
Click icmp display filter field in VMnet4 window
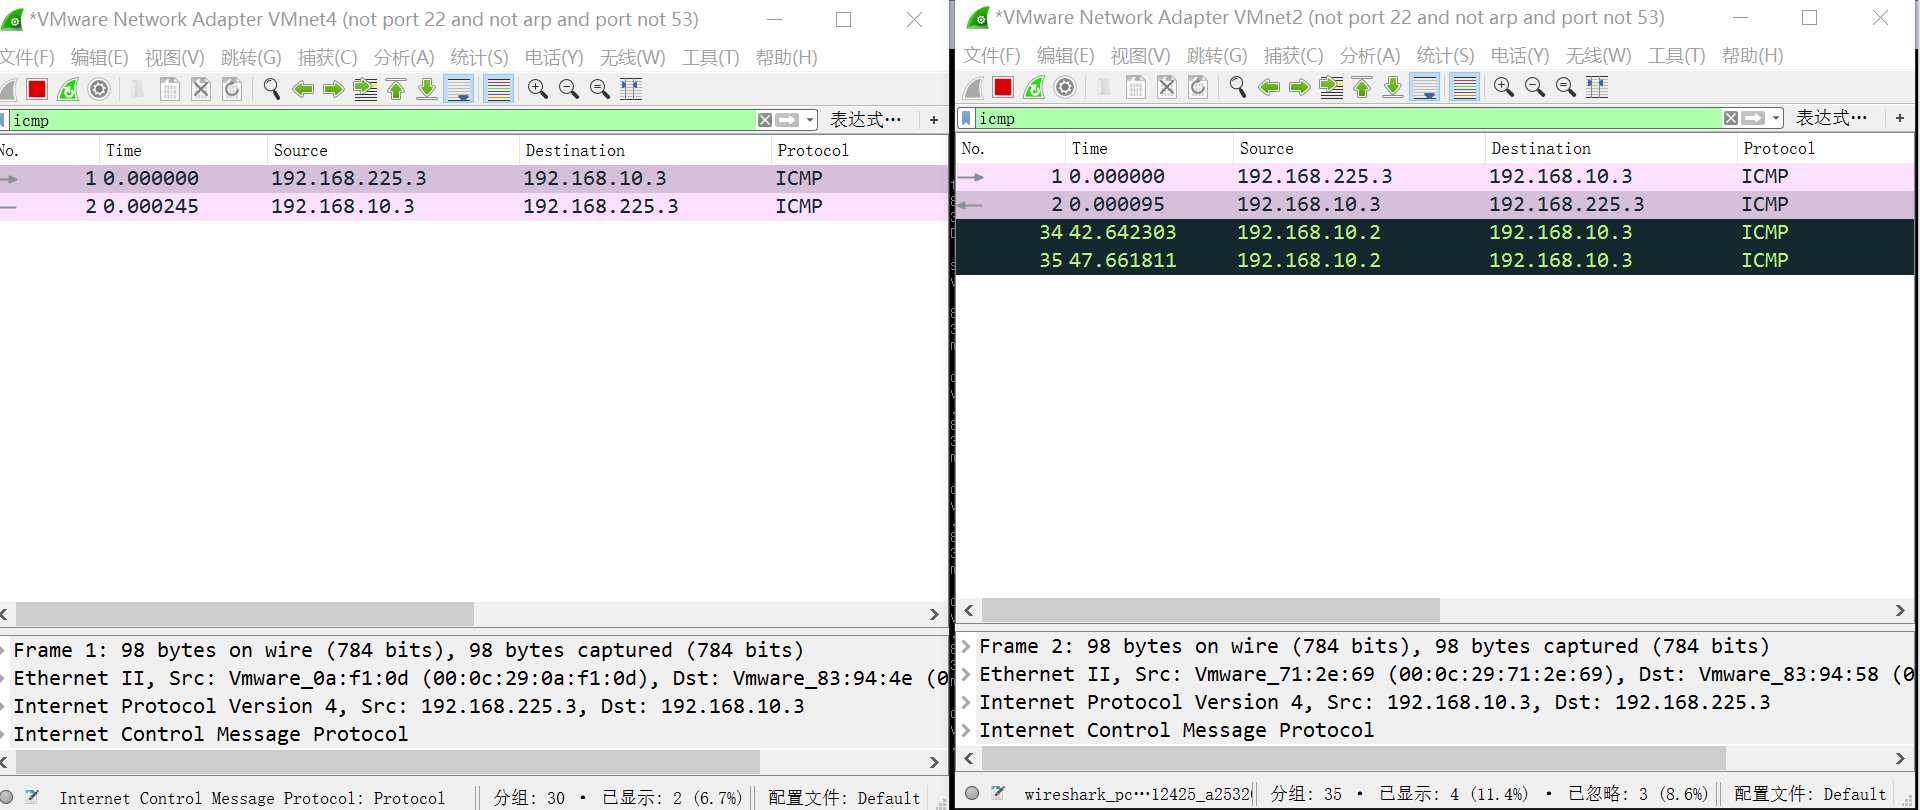(380, 120)
